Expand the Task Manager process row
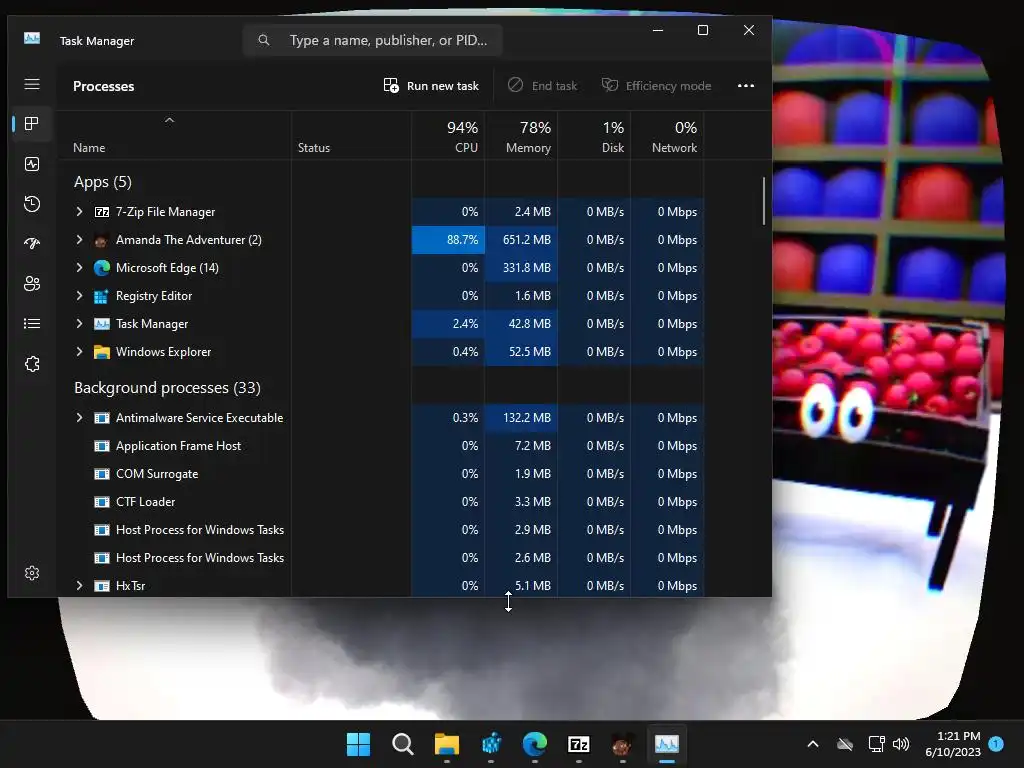This screenshot has height=768, width=1024. pyautogui.click(x=79, y=324)
